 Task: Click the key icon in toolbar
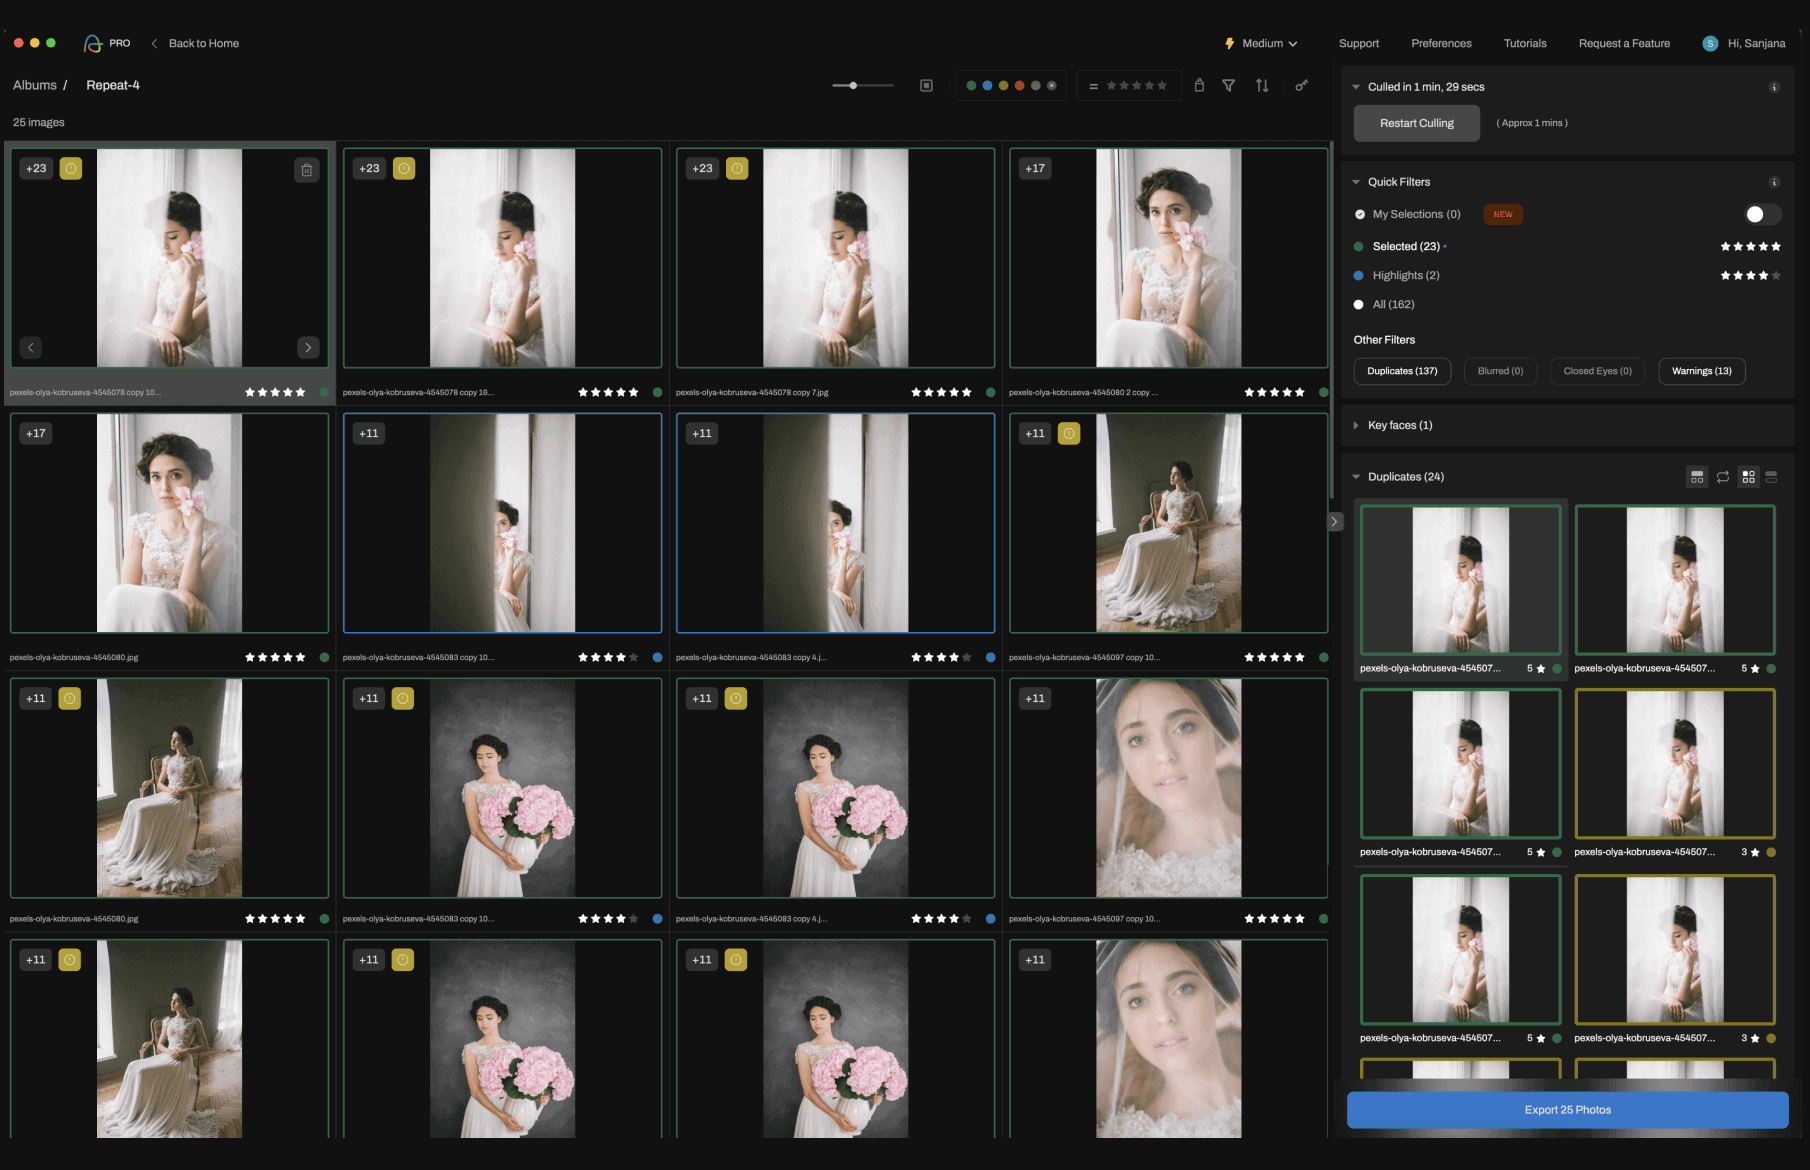pos(1301,86)
